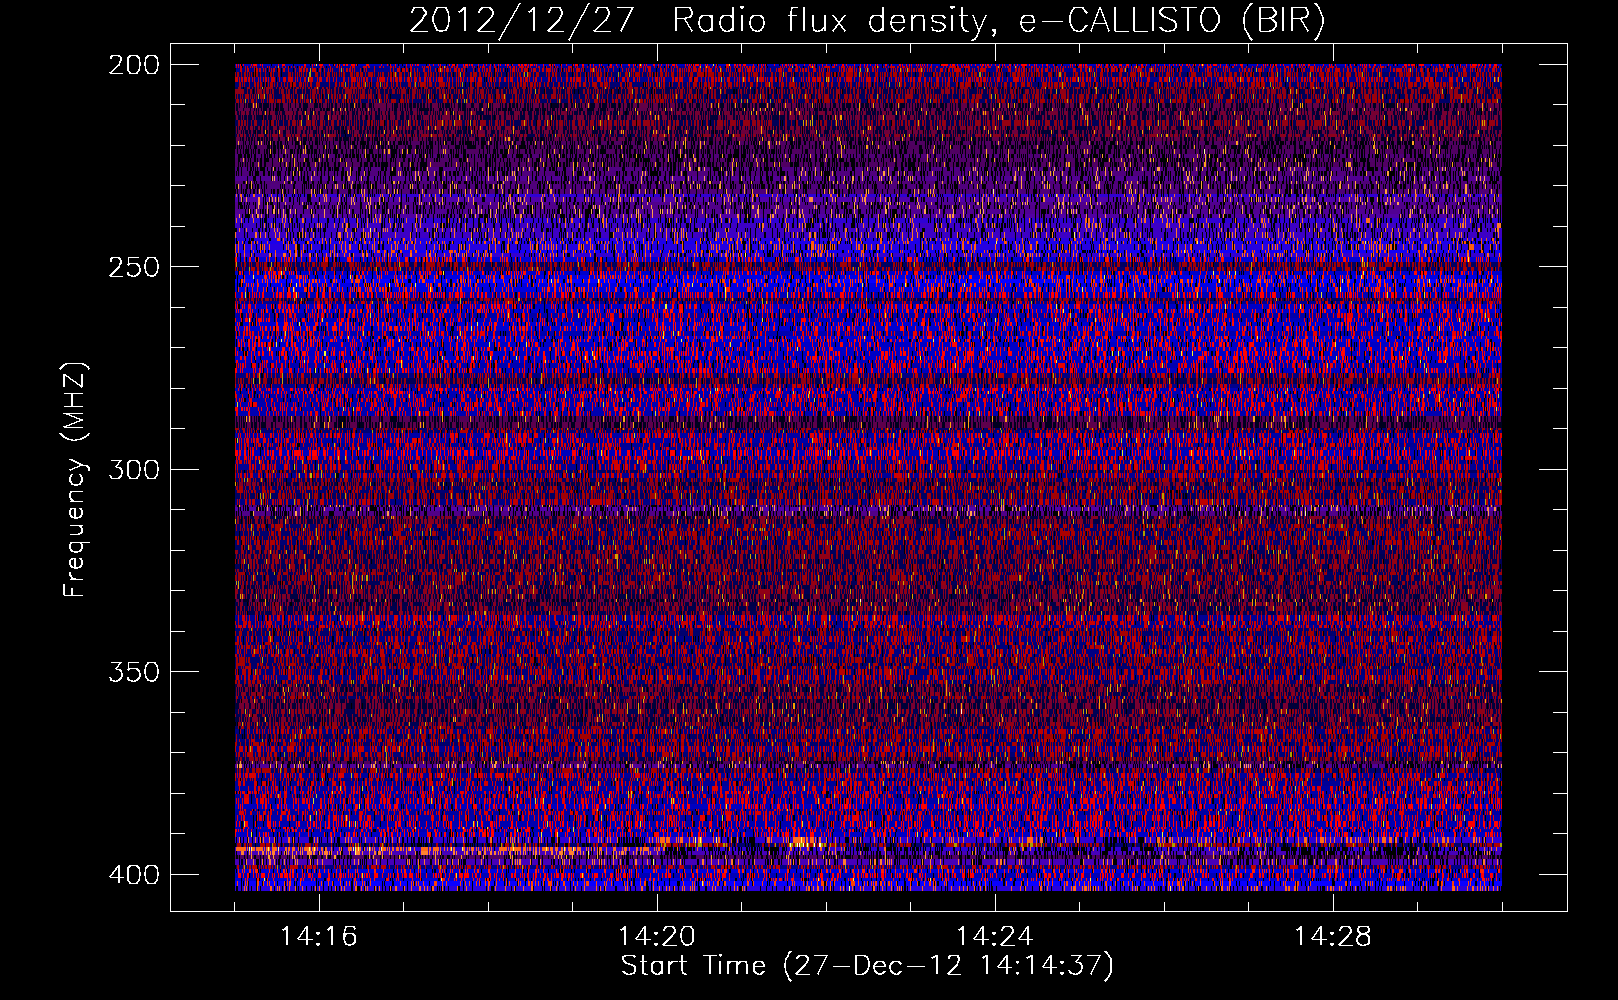Image resolution: width=1618 pixels, height=1000 pixels.
Task: Click the 200 frequency tick label
Action: point(133,64)
